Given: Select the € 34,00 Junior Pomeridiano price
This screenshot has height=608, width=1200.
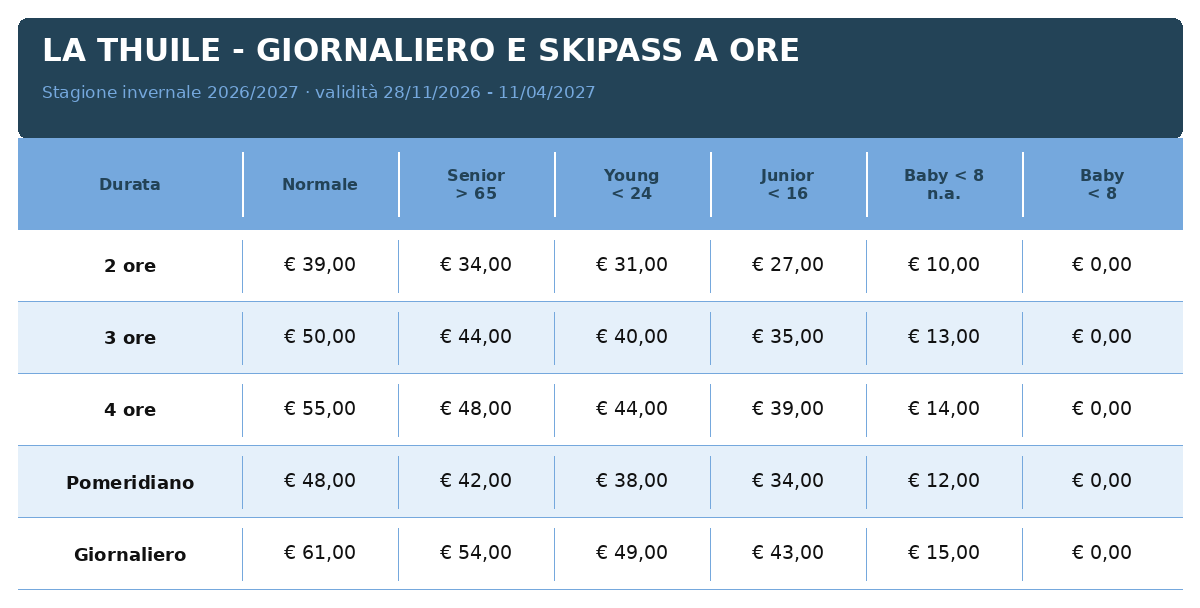Looking at the screenshot, I should coord(788,481).
